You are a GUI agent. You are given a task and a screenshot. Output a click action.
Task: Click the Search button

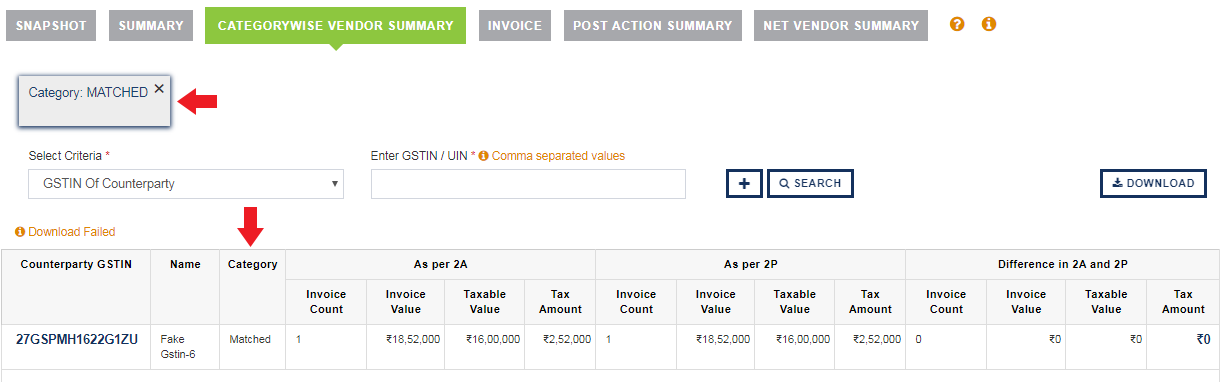(x=810, y=183)
